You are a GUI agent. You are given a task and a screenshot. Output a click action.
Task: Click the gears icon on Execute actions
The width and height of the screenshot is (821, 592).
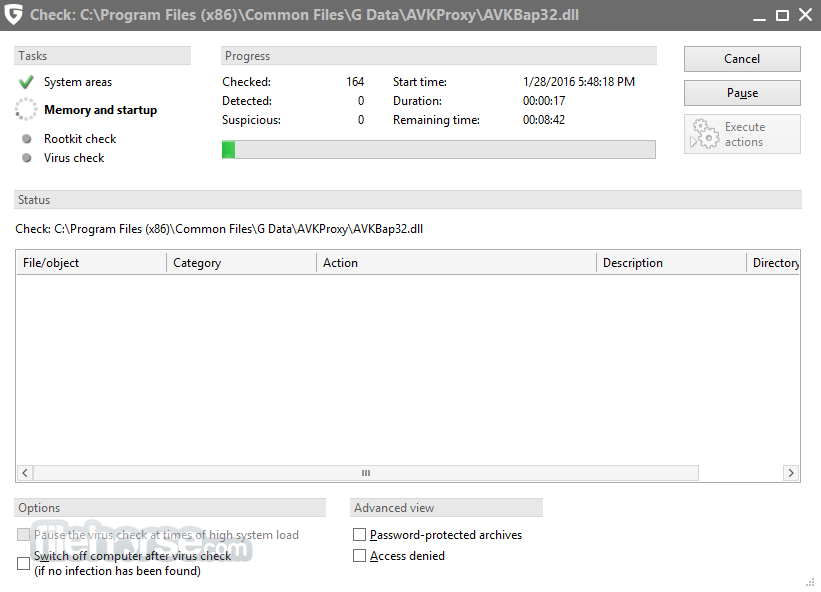coord(705,134)
